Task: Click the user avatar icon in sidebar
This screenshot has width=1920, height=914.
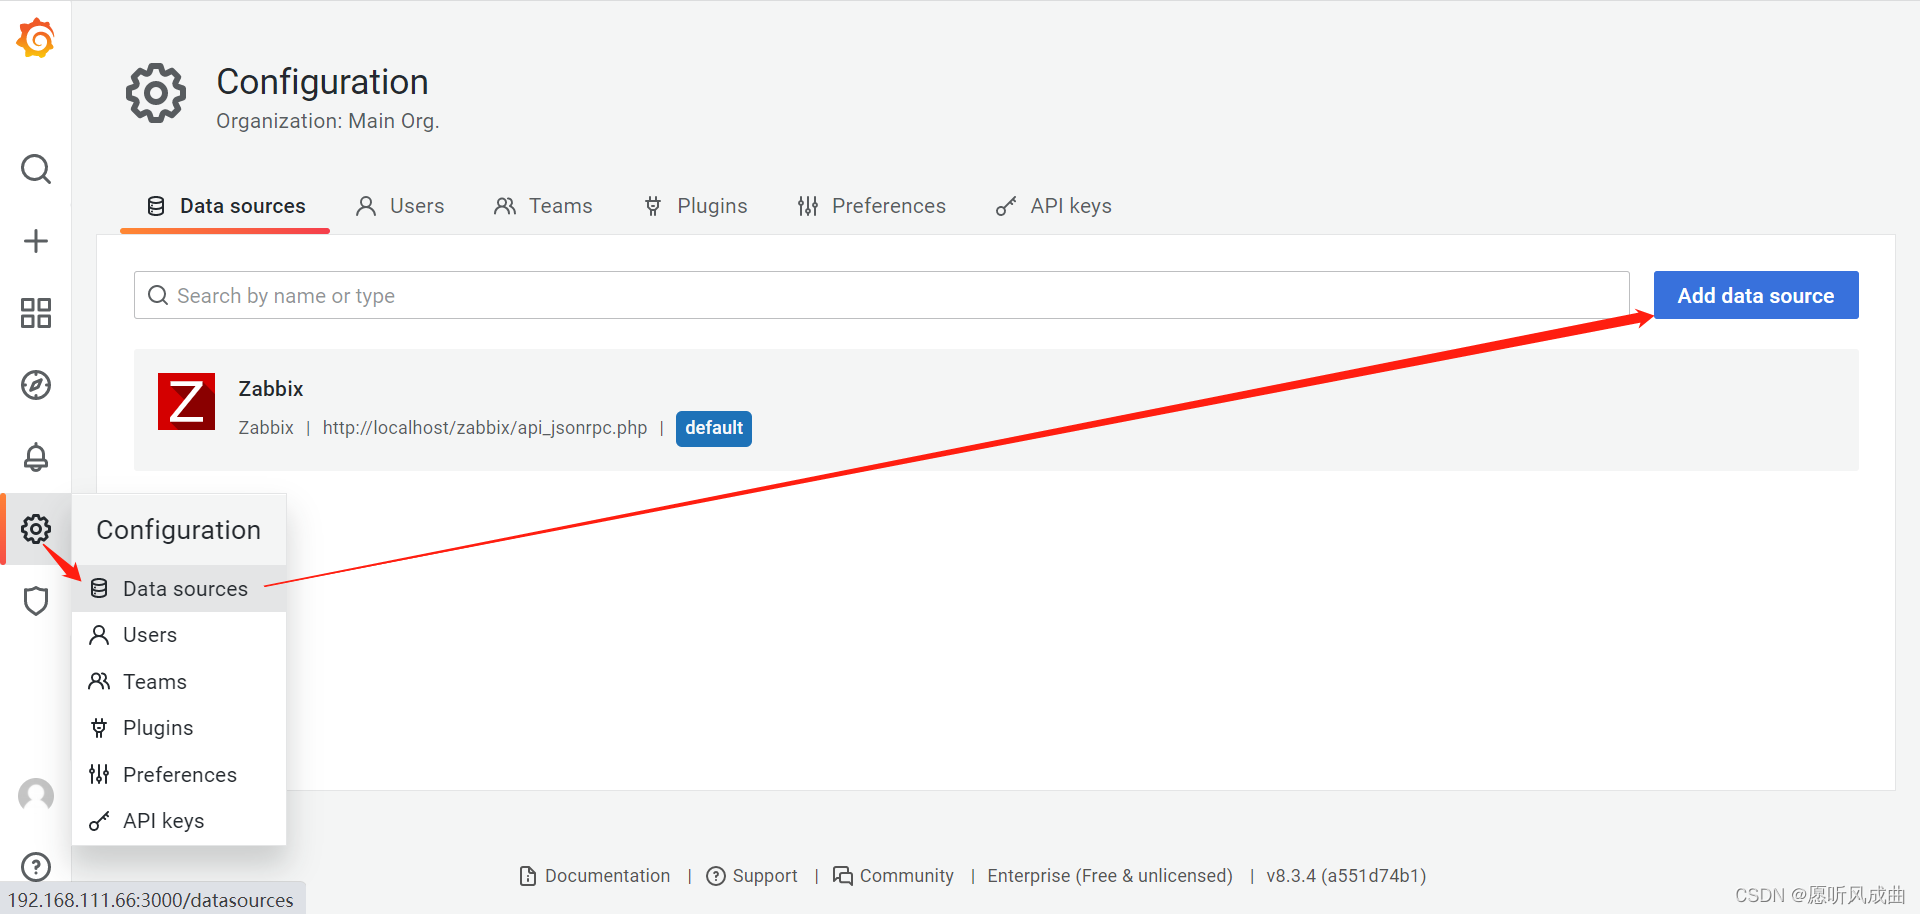Action: click(36, 796)
